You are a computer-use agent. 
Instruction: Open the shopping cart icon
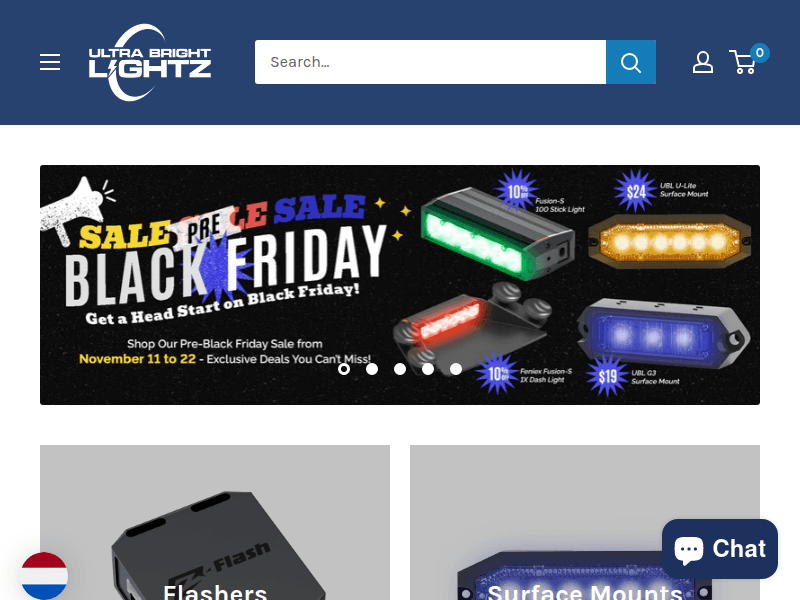pyautogui.click(x=742, y=63)
